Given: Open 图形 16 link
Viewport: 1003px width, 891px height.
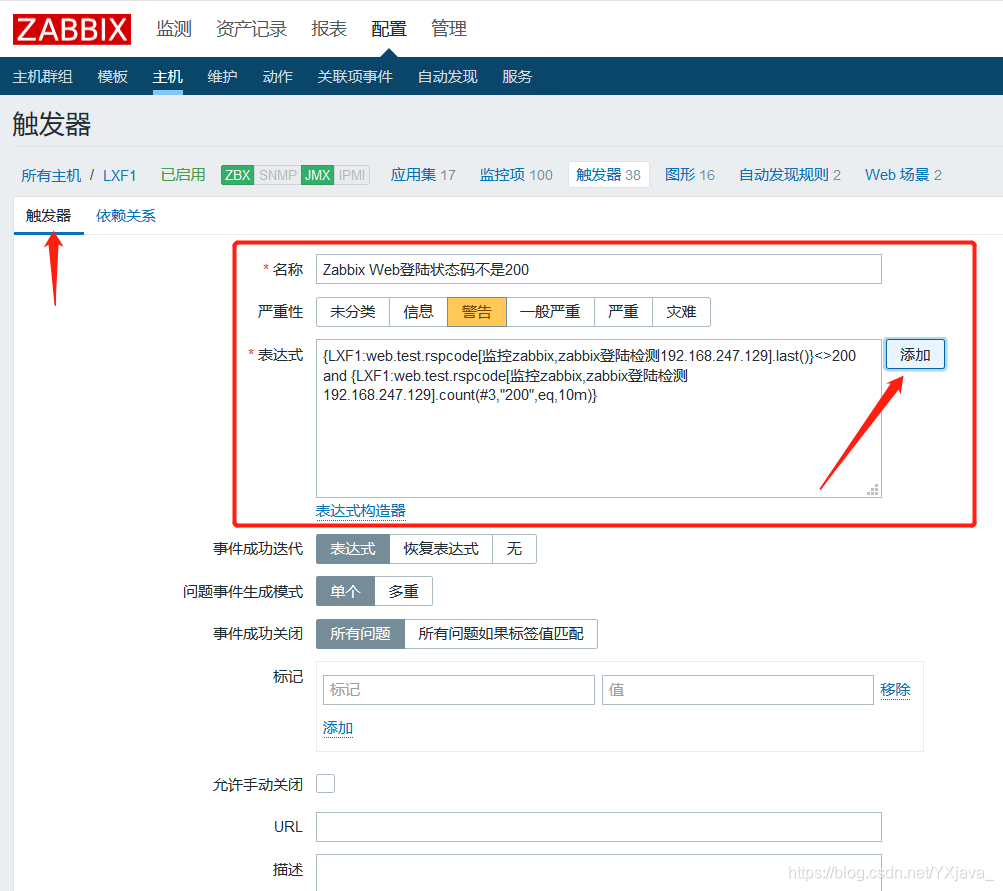Looking at the screenshot, I should [x=690, y=175].
